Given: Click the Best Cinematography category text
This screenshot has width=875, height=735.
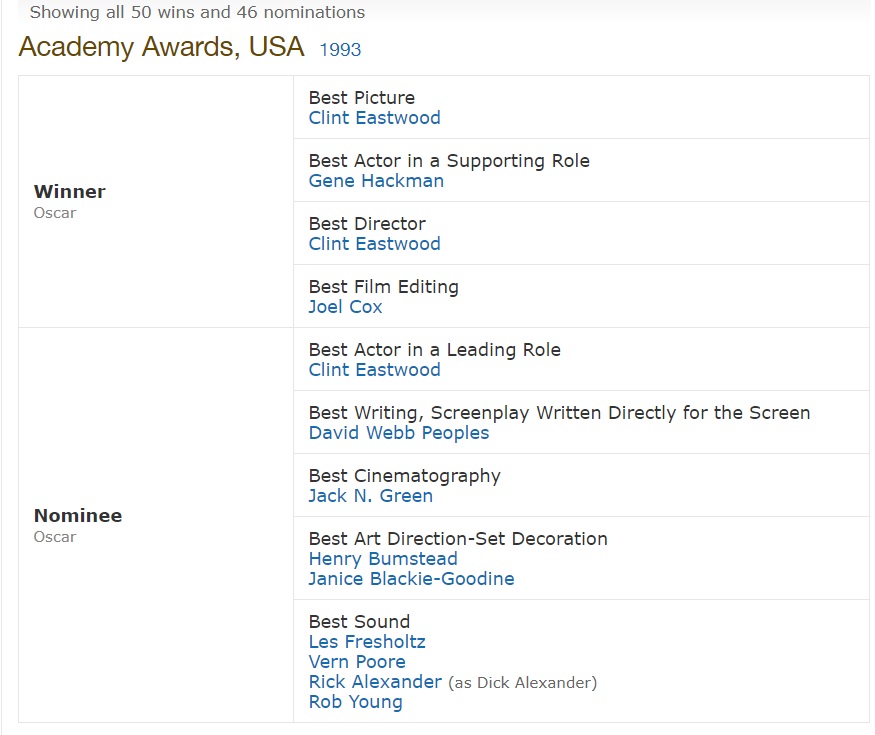Looking at the screenshot, I should tap(405, 476).
